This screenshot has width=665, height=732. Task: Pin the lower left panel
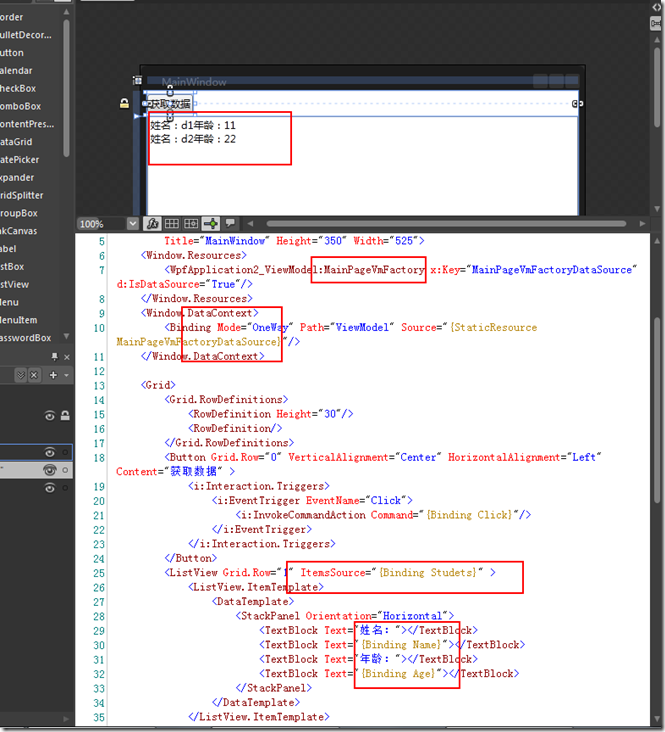click(x=55, y=357)
